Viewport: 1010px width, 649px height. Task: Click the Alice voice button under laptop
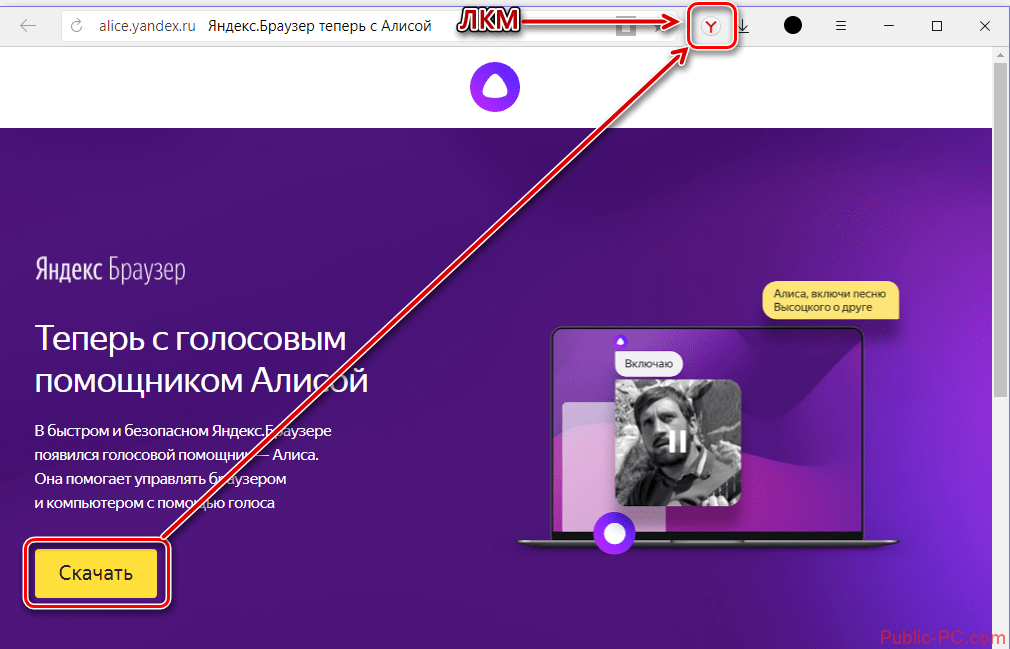614,533
